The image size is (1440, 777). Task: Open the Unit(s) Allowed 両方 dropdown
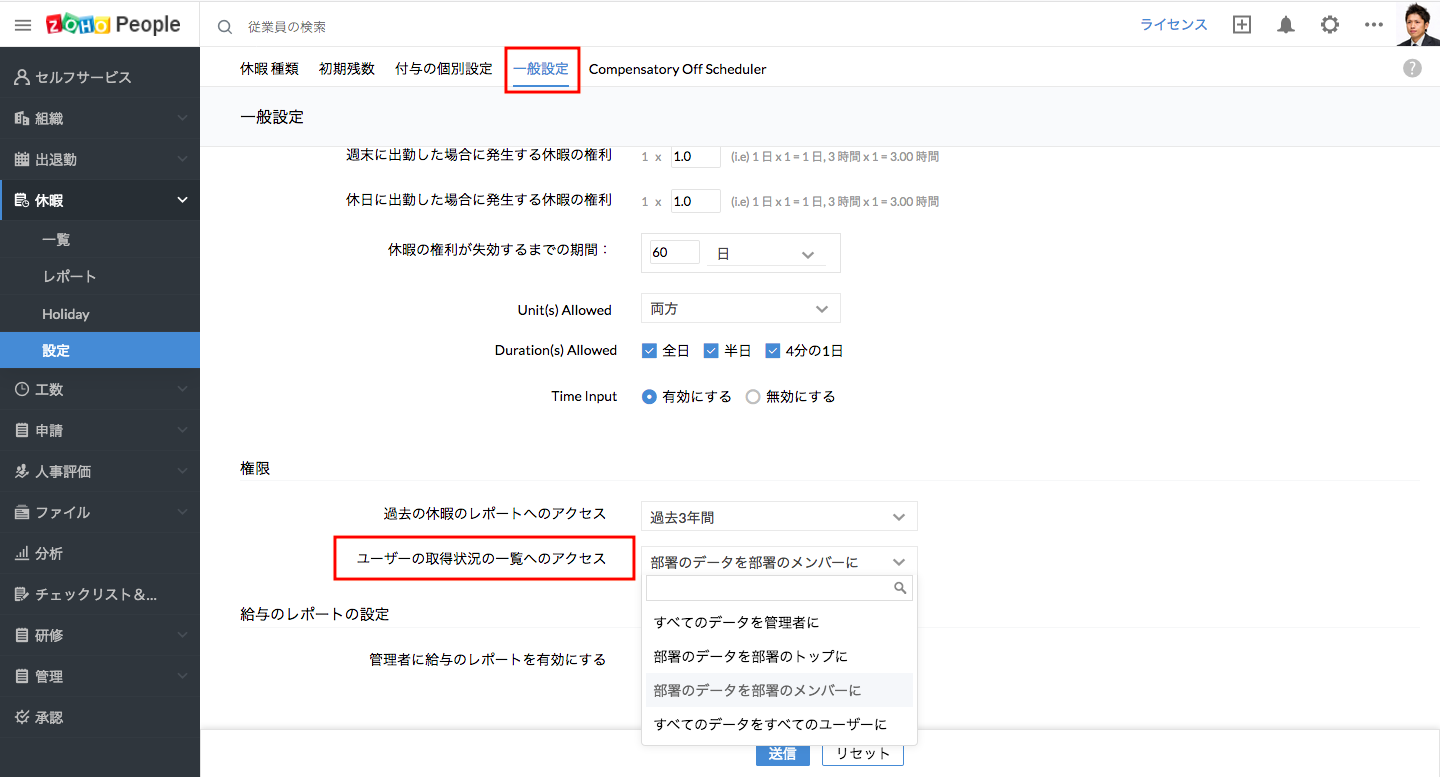click(740, 309)
